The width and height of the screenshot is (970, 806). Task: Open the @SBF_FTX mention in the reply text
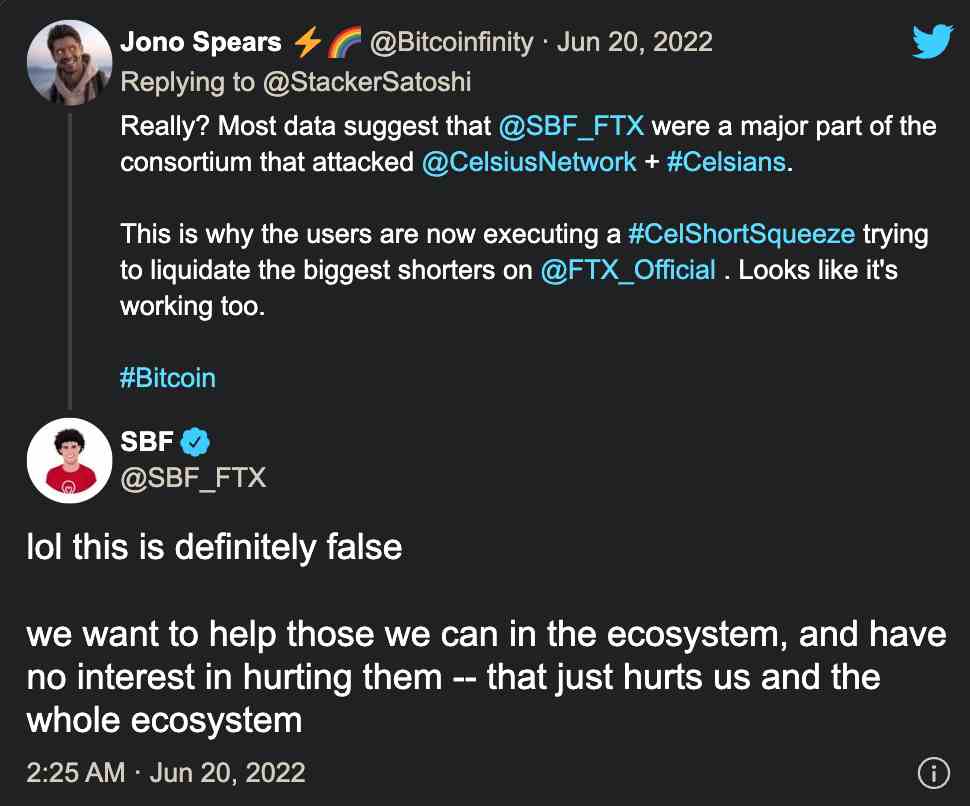571,126
